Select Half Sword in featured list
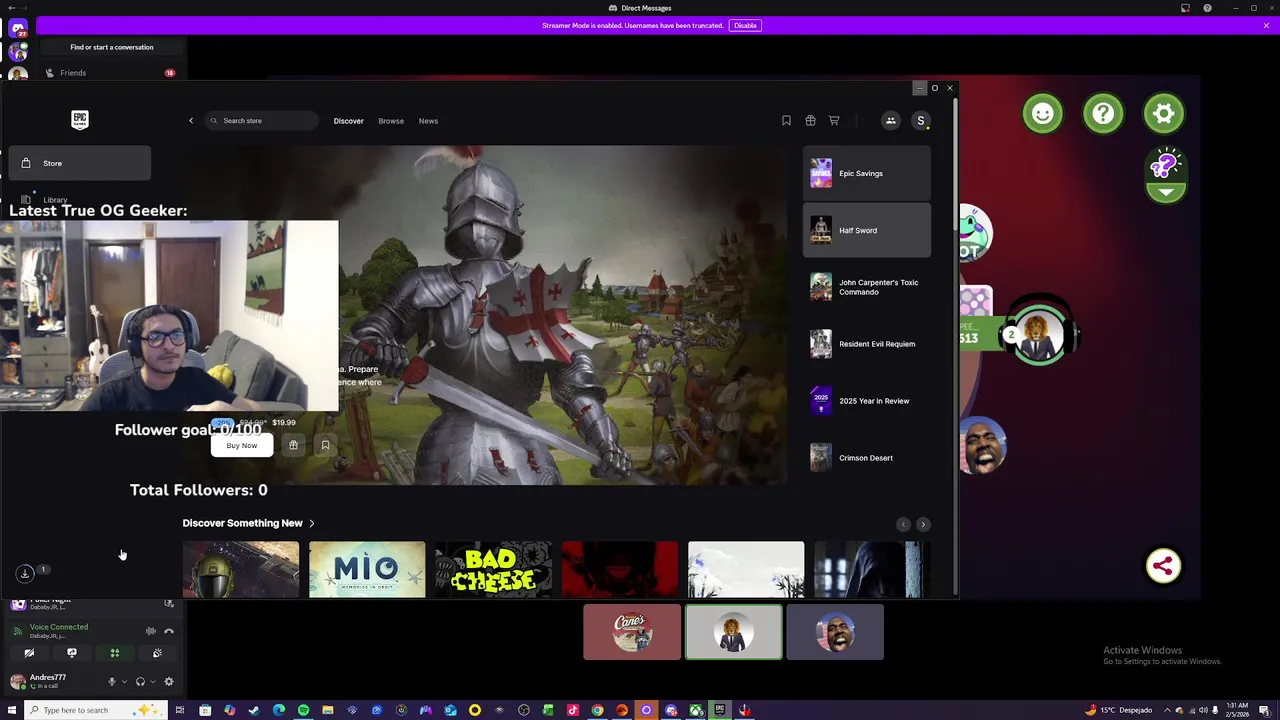The image size is (1280, 720). click(x=867, y=230)
